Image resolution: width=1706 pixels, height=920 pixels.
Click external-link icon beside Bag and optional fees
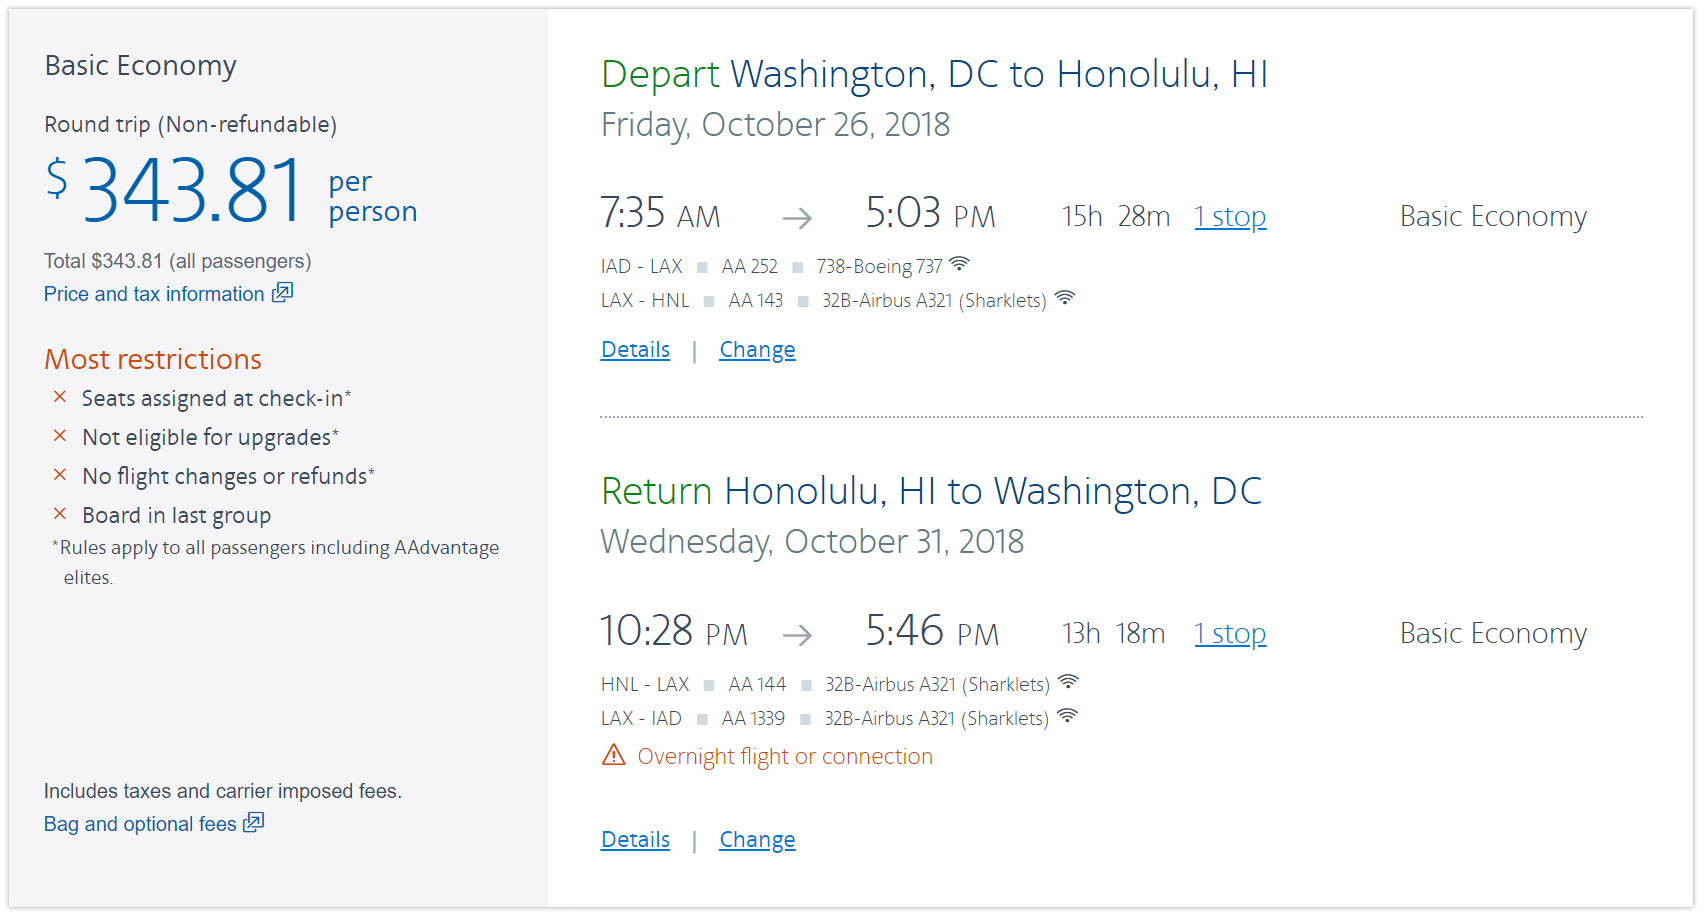click(254, 822)
